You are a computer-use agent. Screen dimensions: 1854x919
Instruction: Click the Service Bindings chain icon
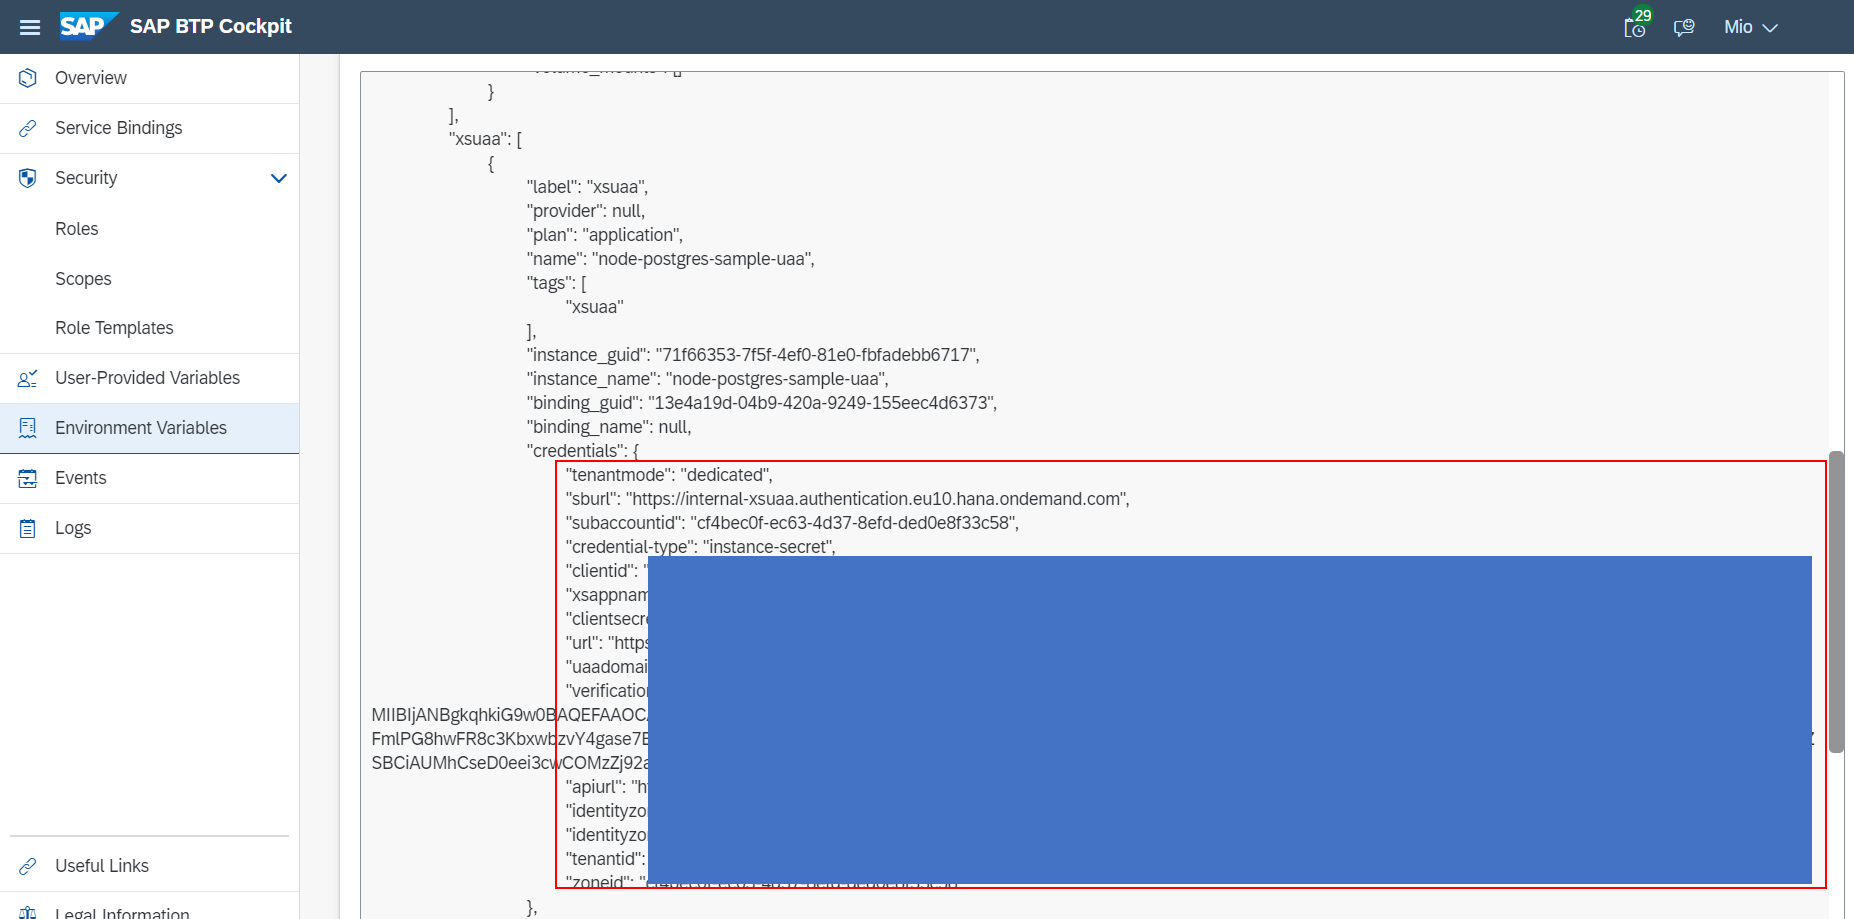coord(28,128)
